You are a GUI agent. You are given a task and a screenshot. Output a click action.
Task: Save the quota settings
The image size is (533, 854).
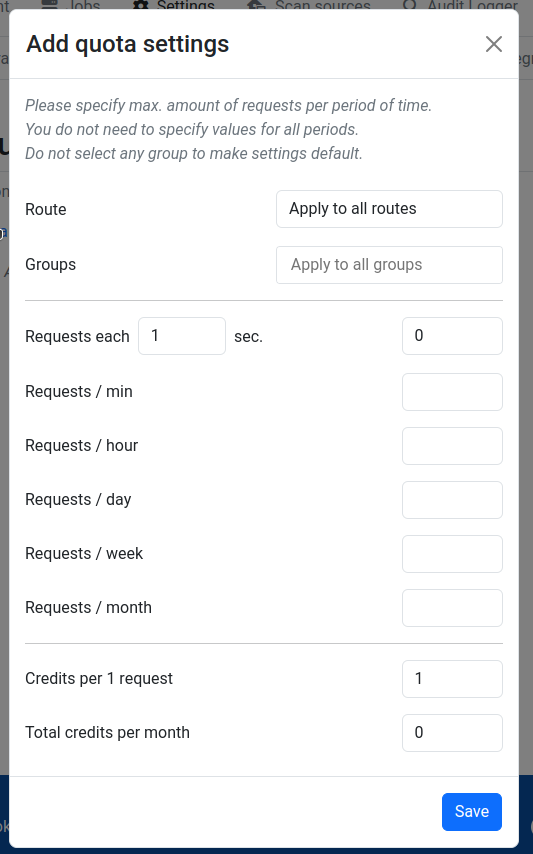471,812
